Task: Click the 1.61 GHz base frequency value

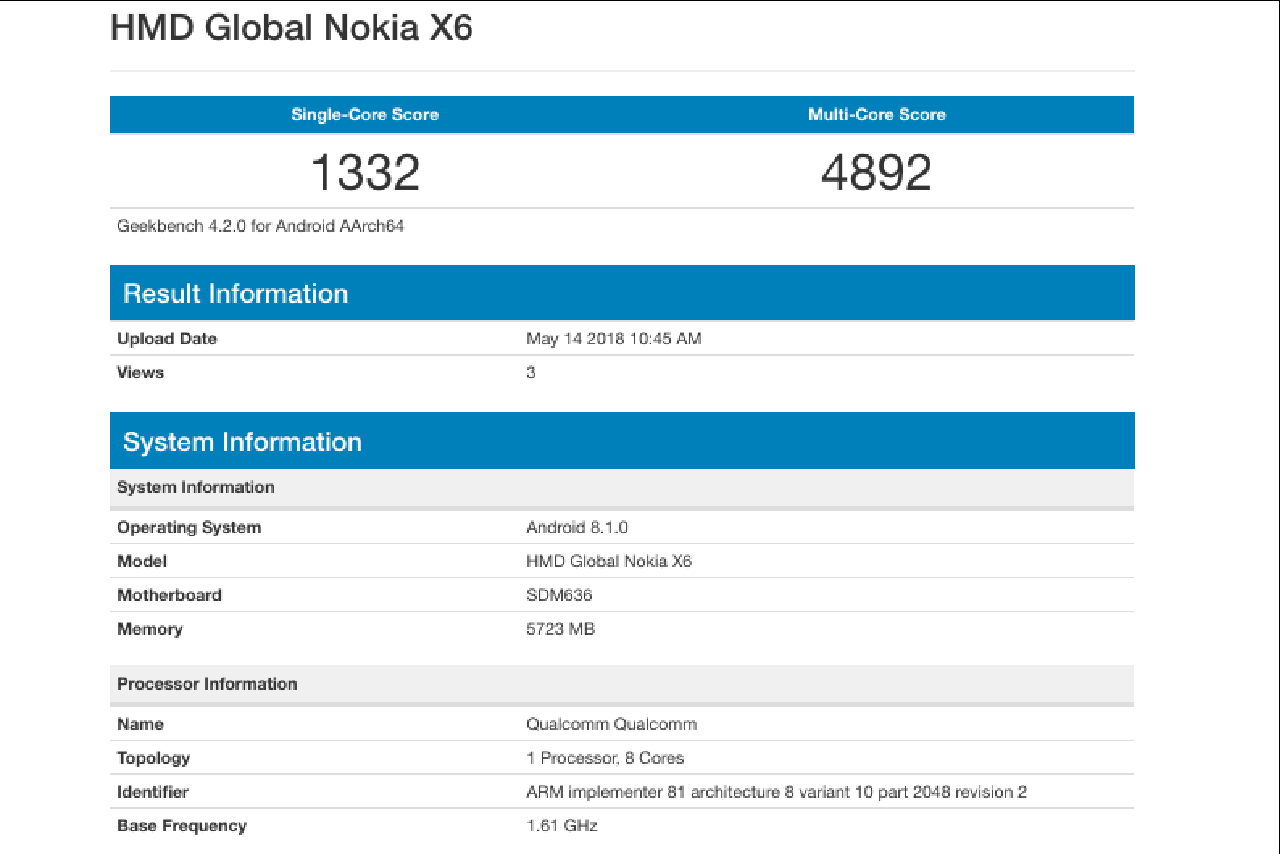Action: point(561,827)
